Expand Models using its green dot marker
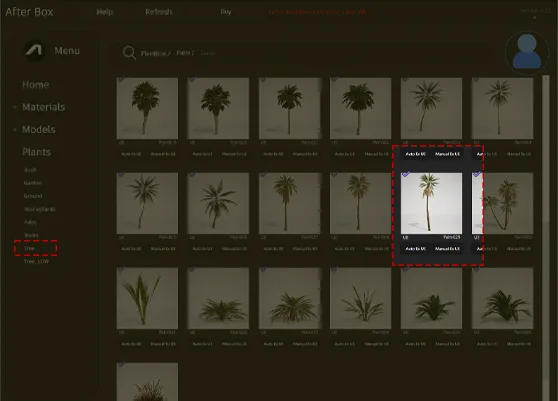Image resolution: width=558 pixels, height=401 pixels. 15,129
